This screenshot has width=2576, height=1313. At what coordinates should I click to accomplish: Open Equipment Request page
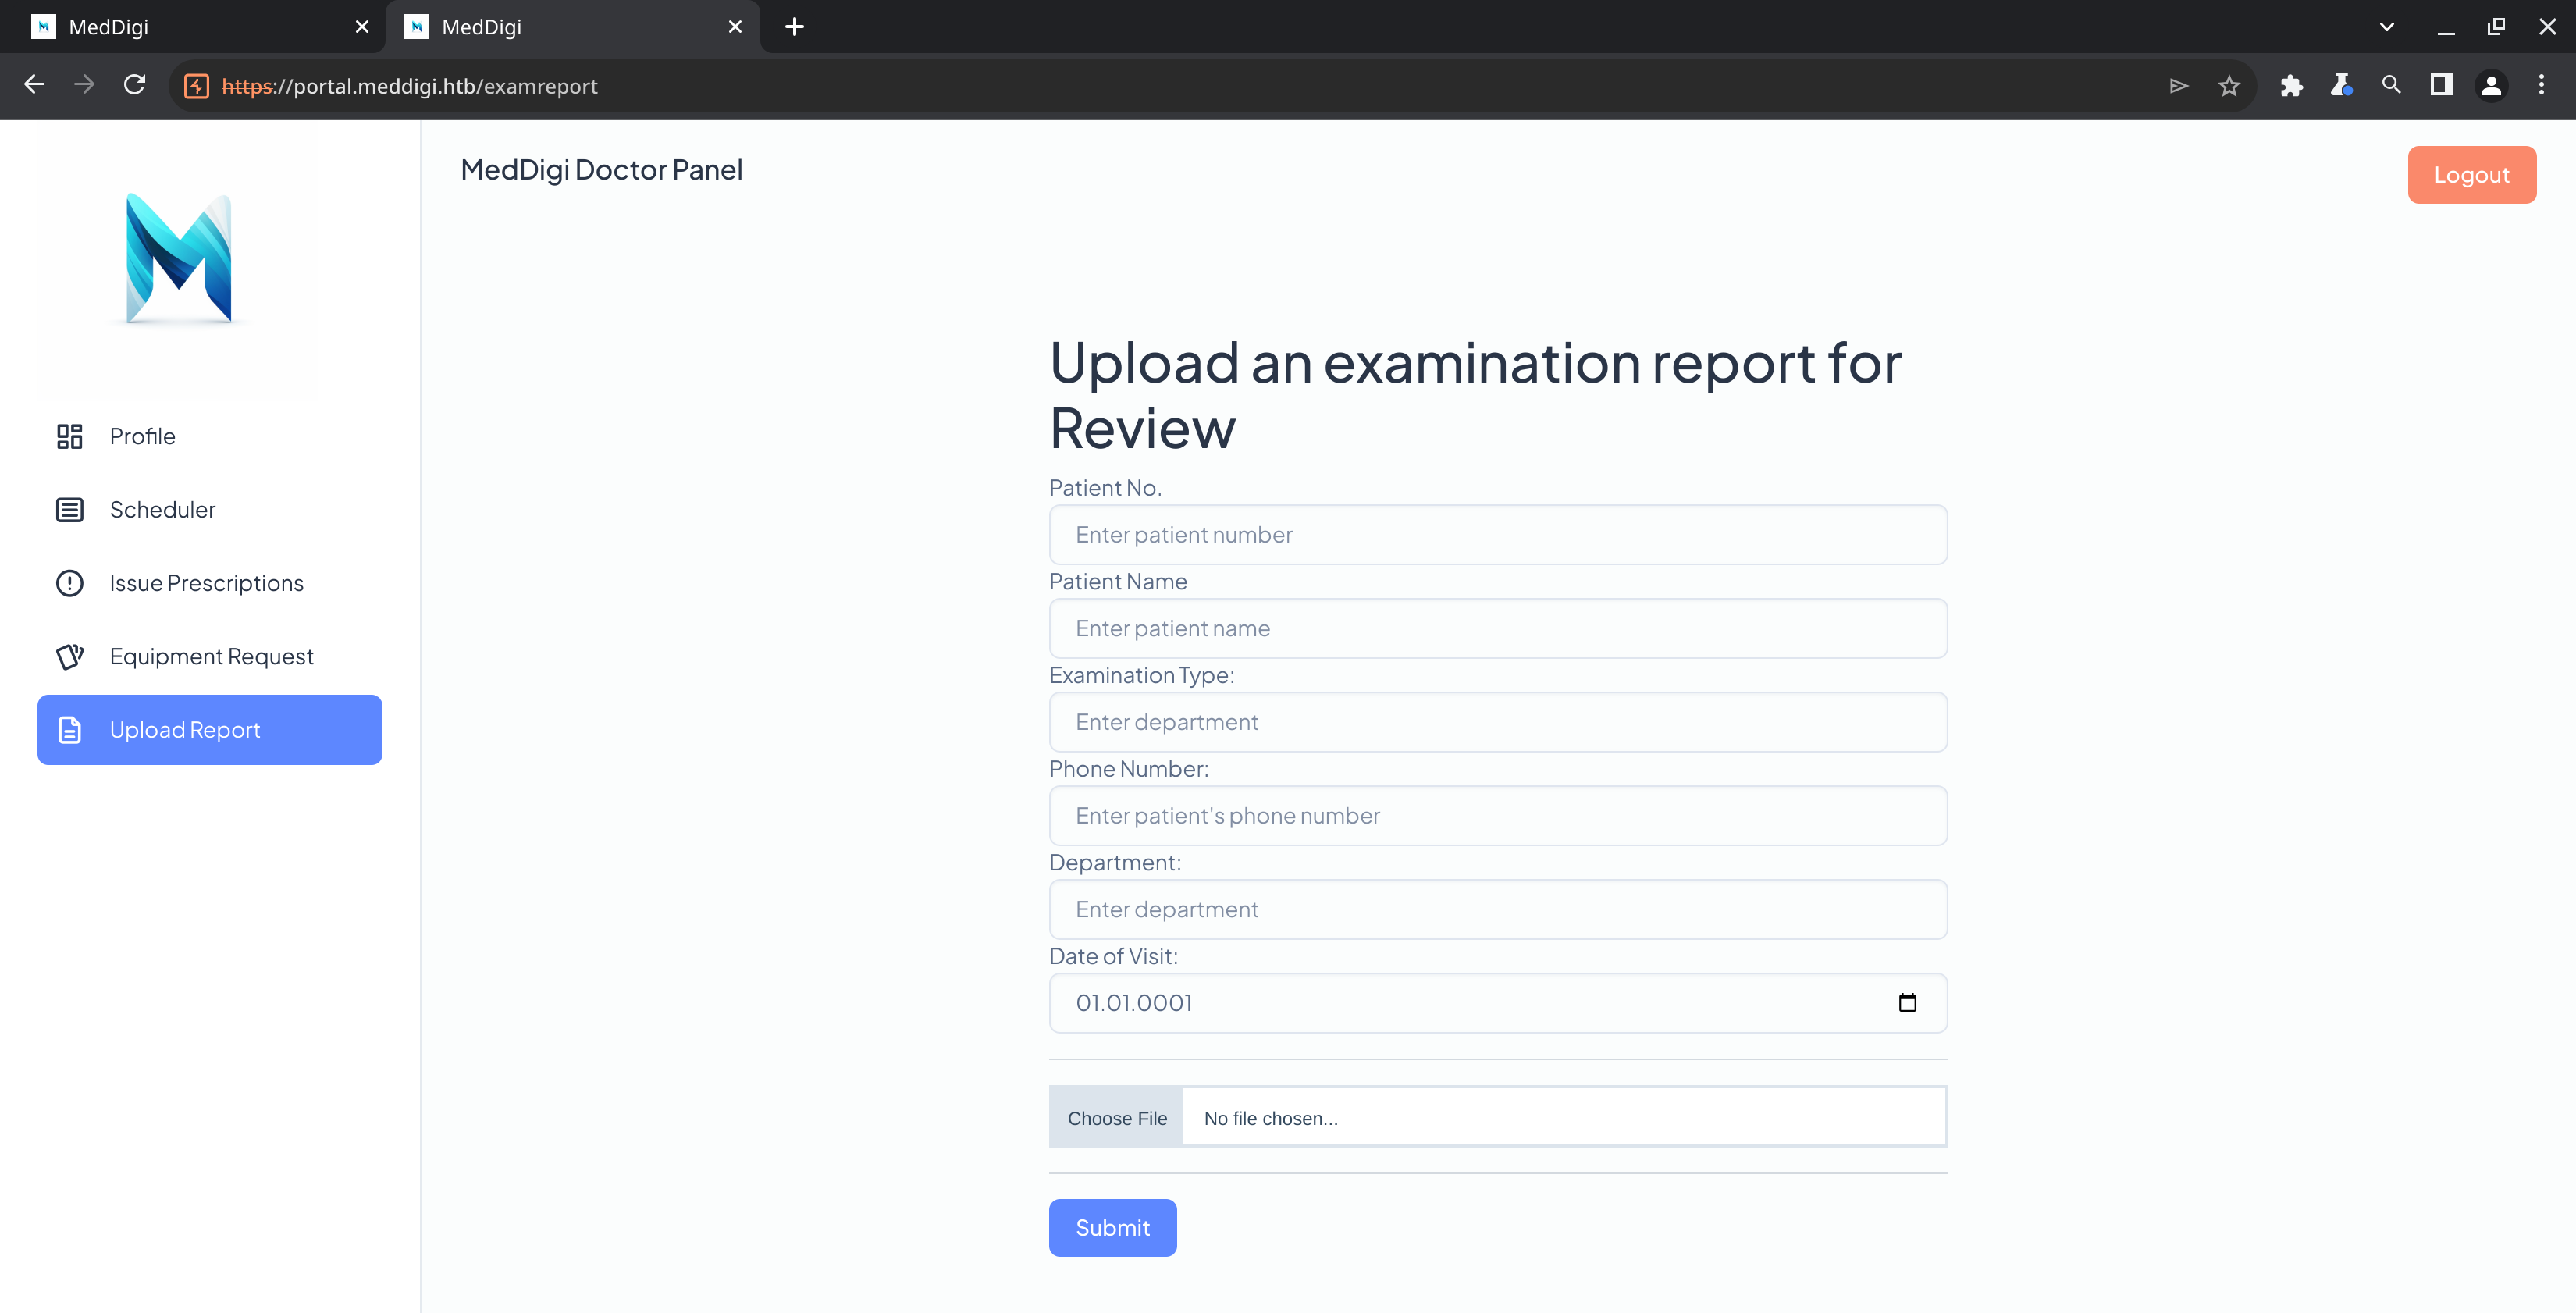pyautogui.click(x=210, y=656)
